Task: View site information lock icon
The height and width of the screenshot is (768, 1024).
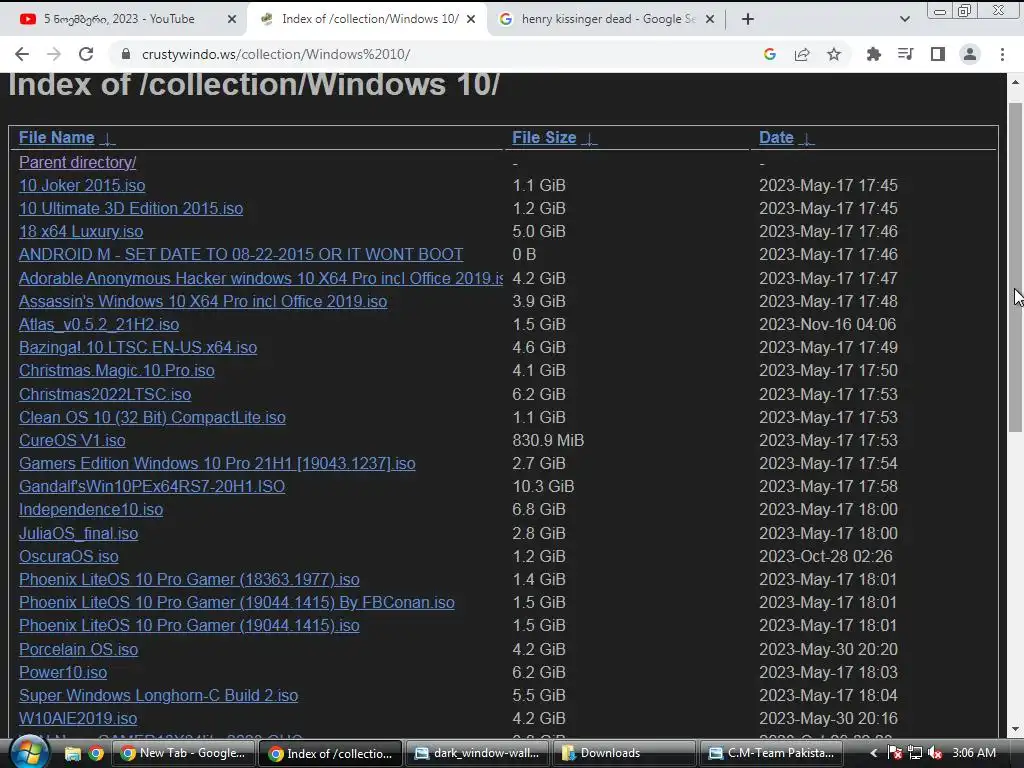Action: [126, 54]
